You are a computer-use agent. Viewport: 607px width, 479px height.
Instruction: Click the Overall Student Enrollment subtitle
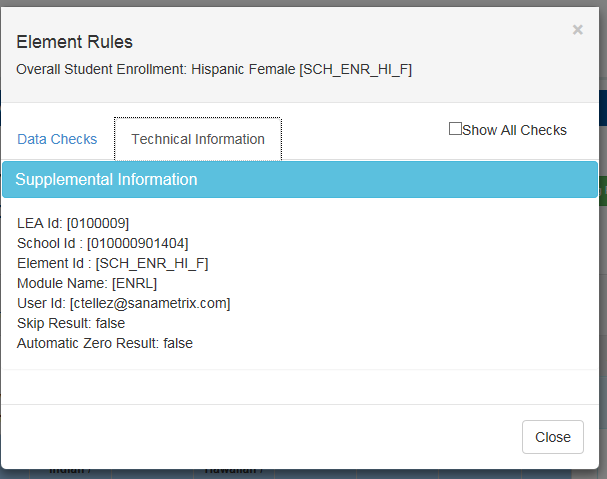point(215,69)
